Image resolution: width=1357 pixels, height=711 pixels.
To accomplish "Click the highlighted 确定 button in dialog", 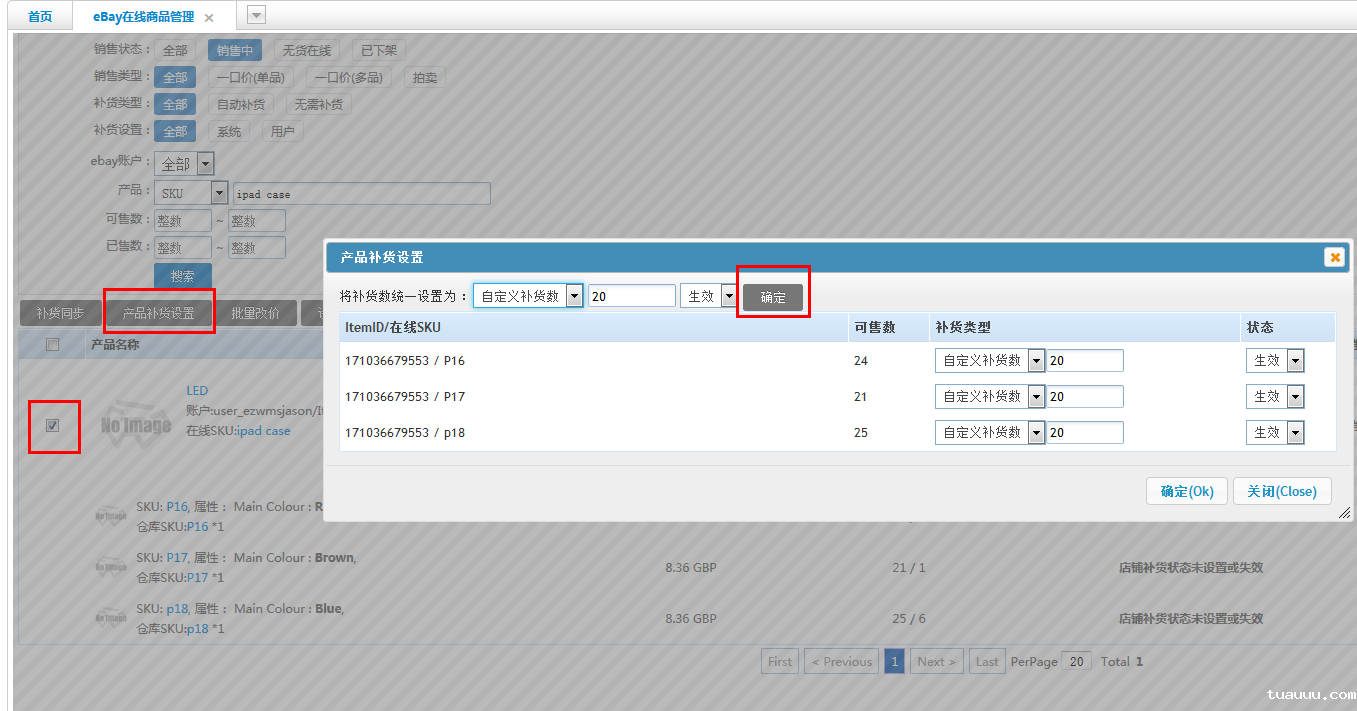I will pyautogui.click(x=771, y=296).
